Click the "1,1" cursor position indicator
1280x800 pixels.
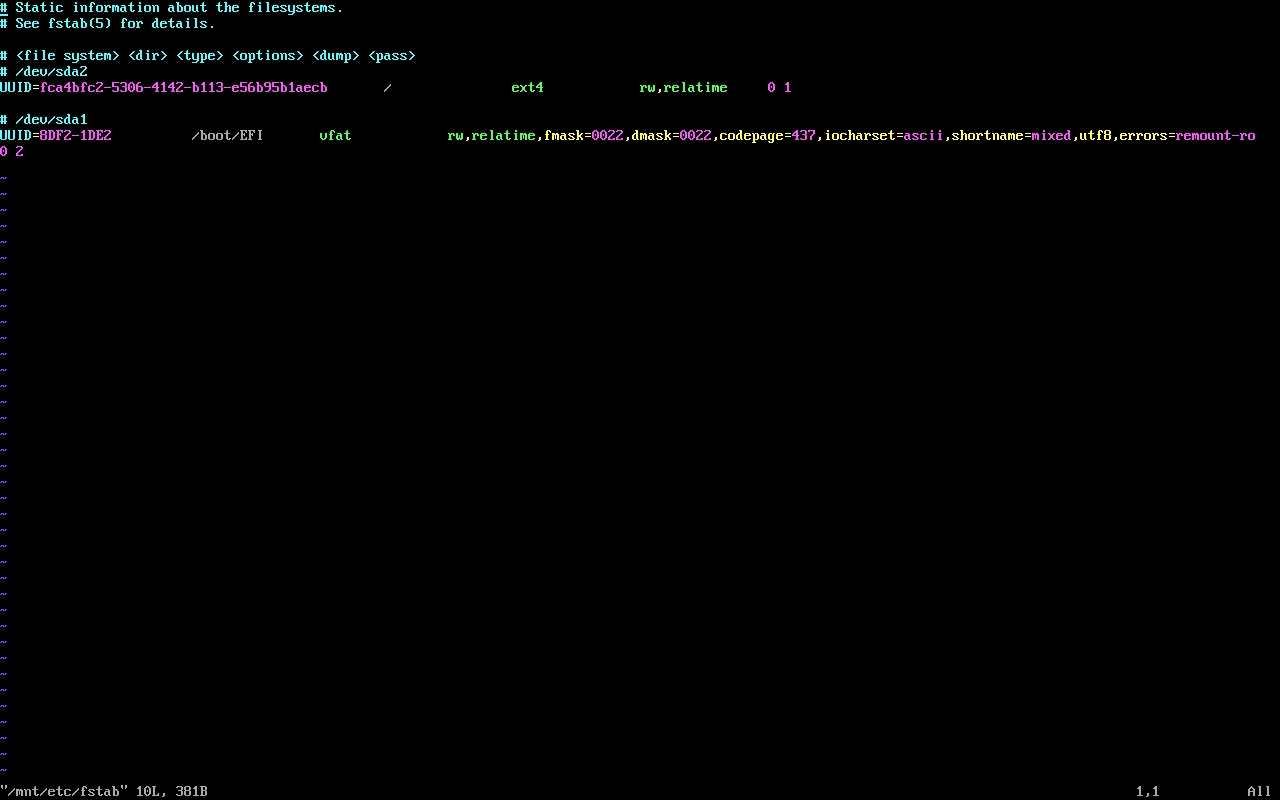pyautogui.click(x=1148, y=792)
